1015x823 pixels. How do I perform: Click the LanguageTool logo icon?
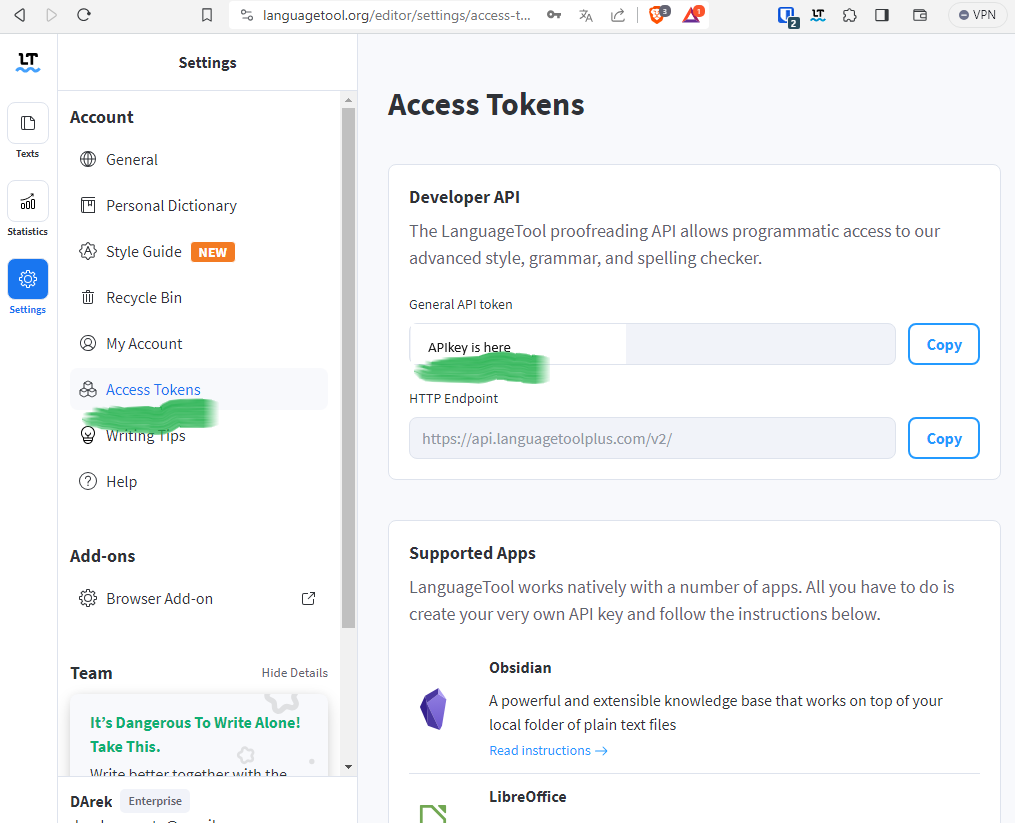[x=28, y=62]
